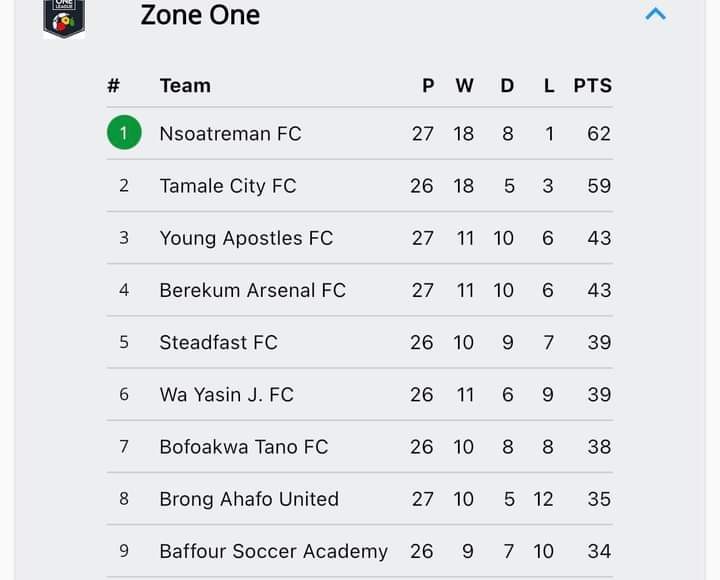Click Steadfast FC team name
This screenshot has height=580, width=720.
219,343
